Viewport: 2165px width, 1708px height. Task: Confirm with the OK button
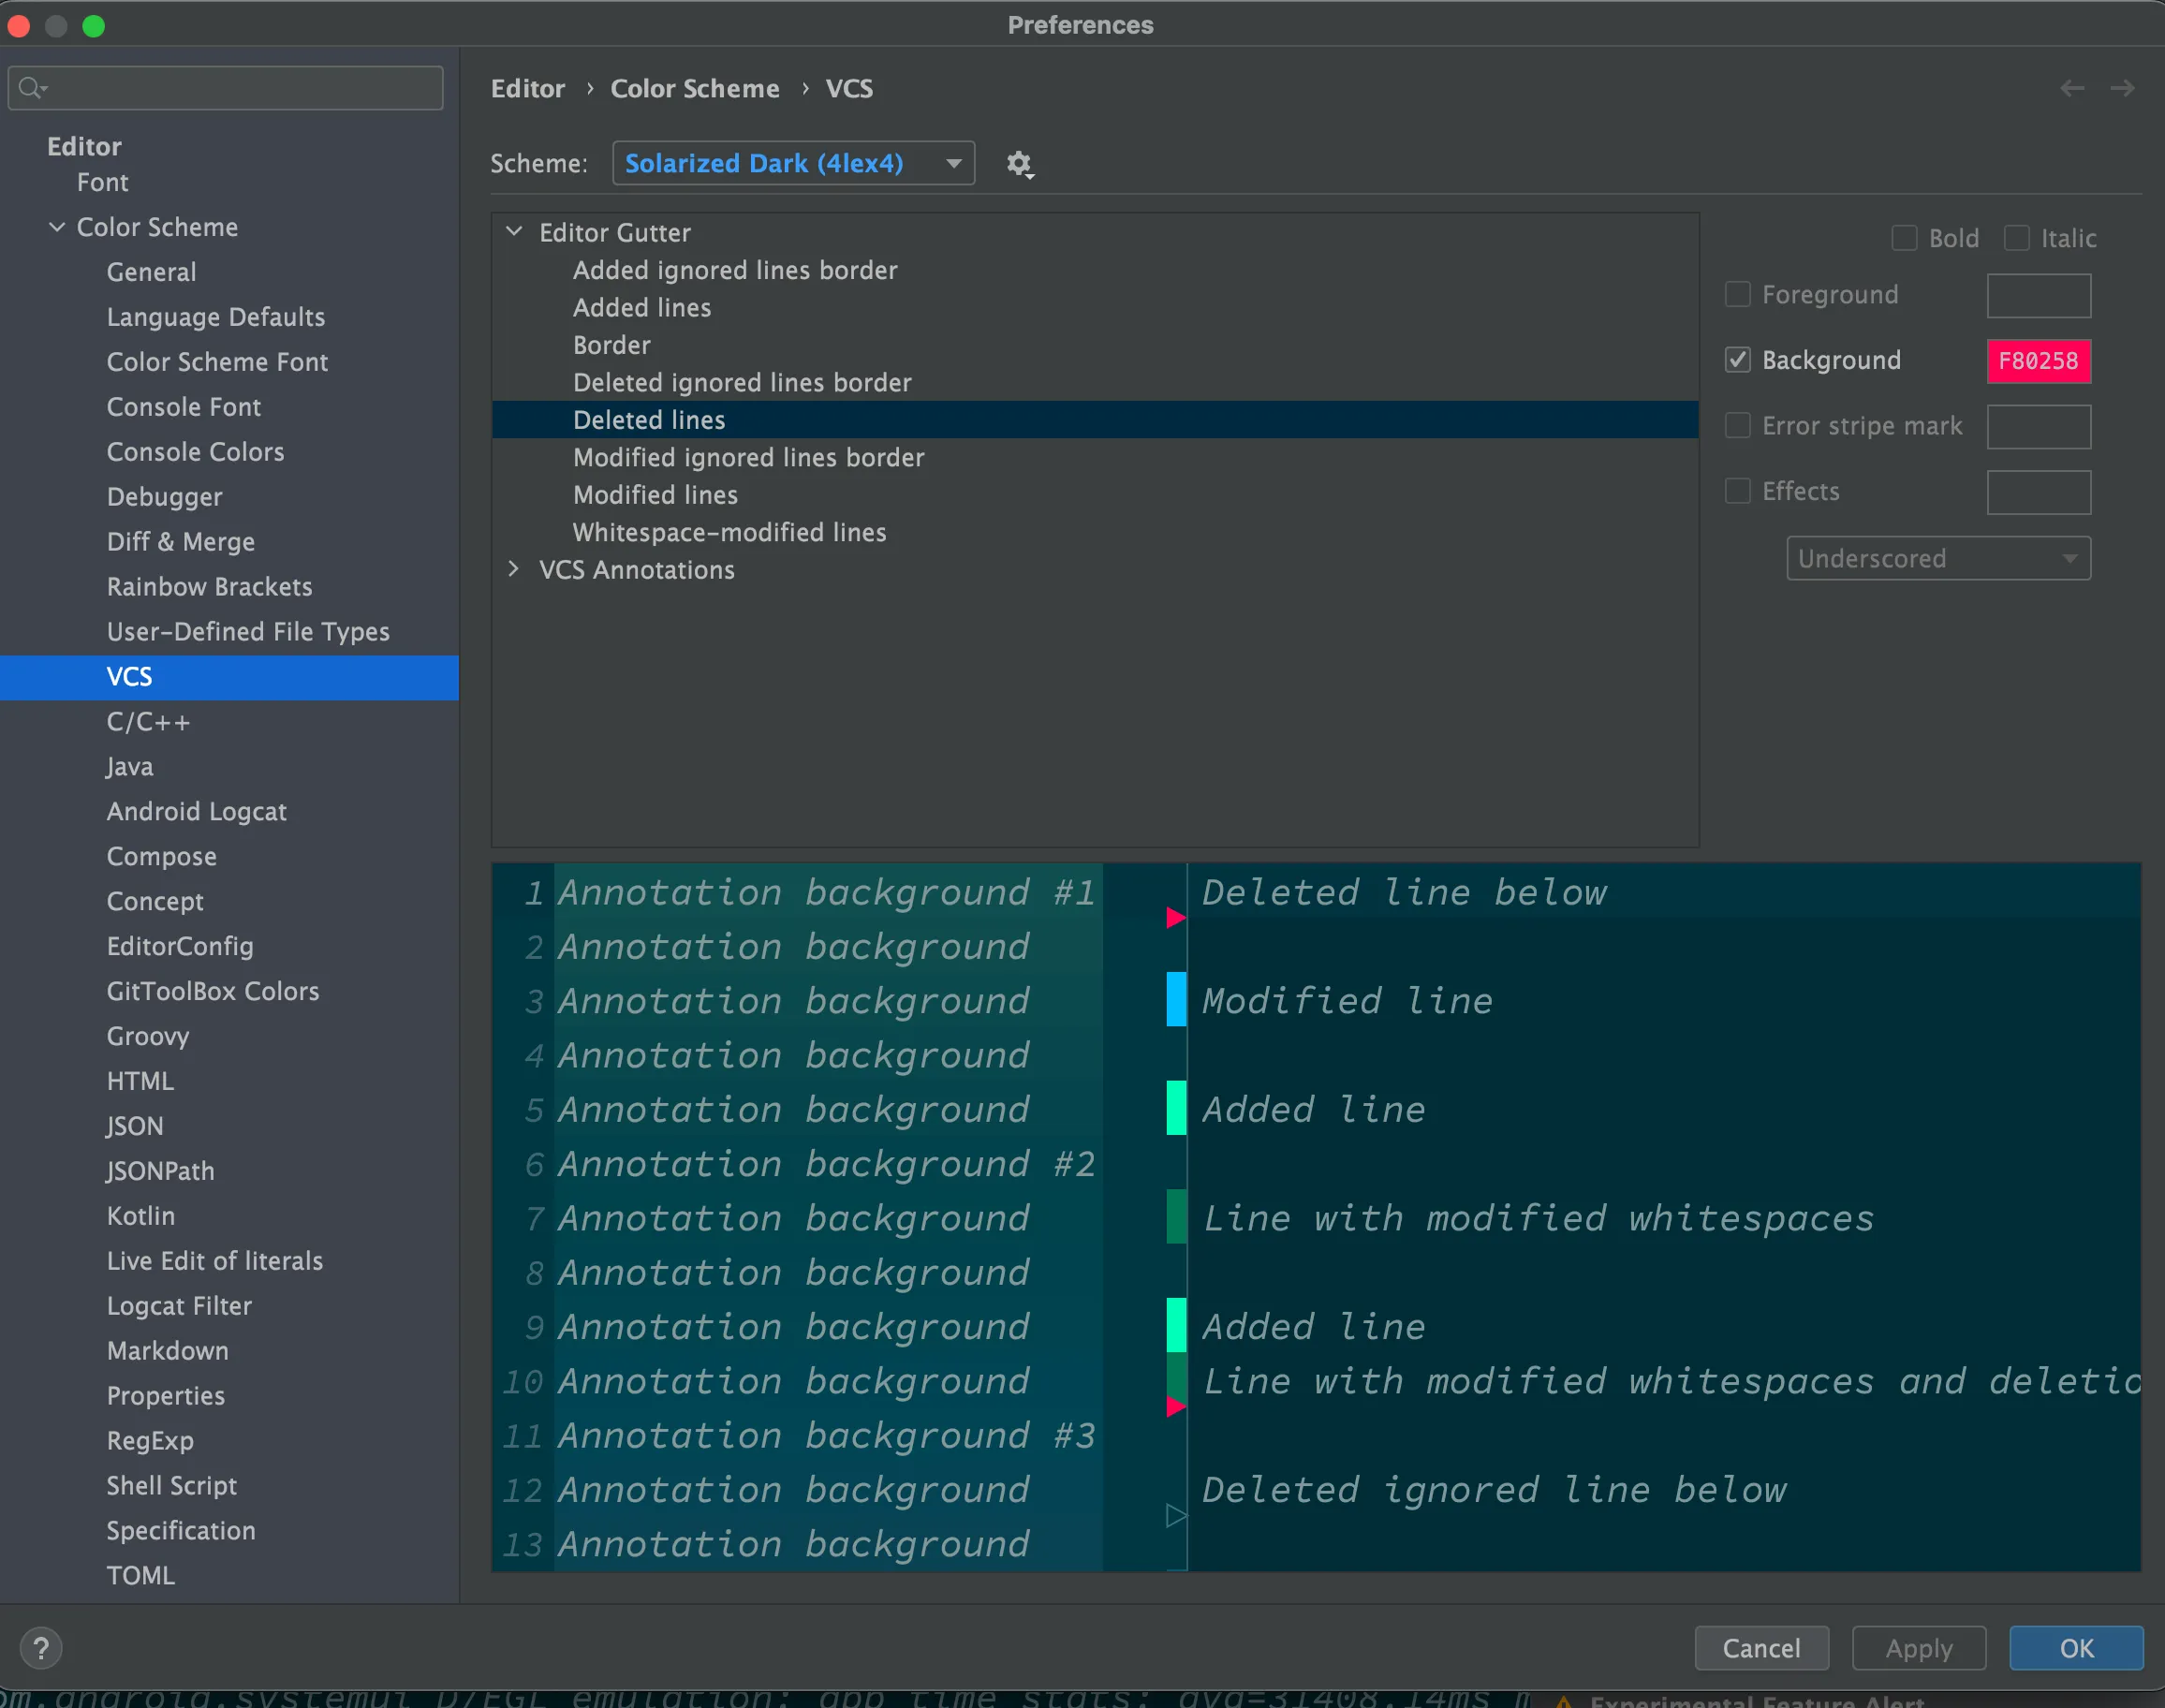2075,1647
